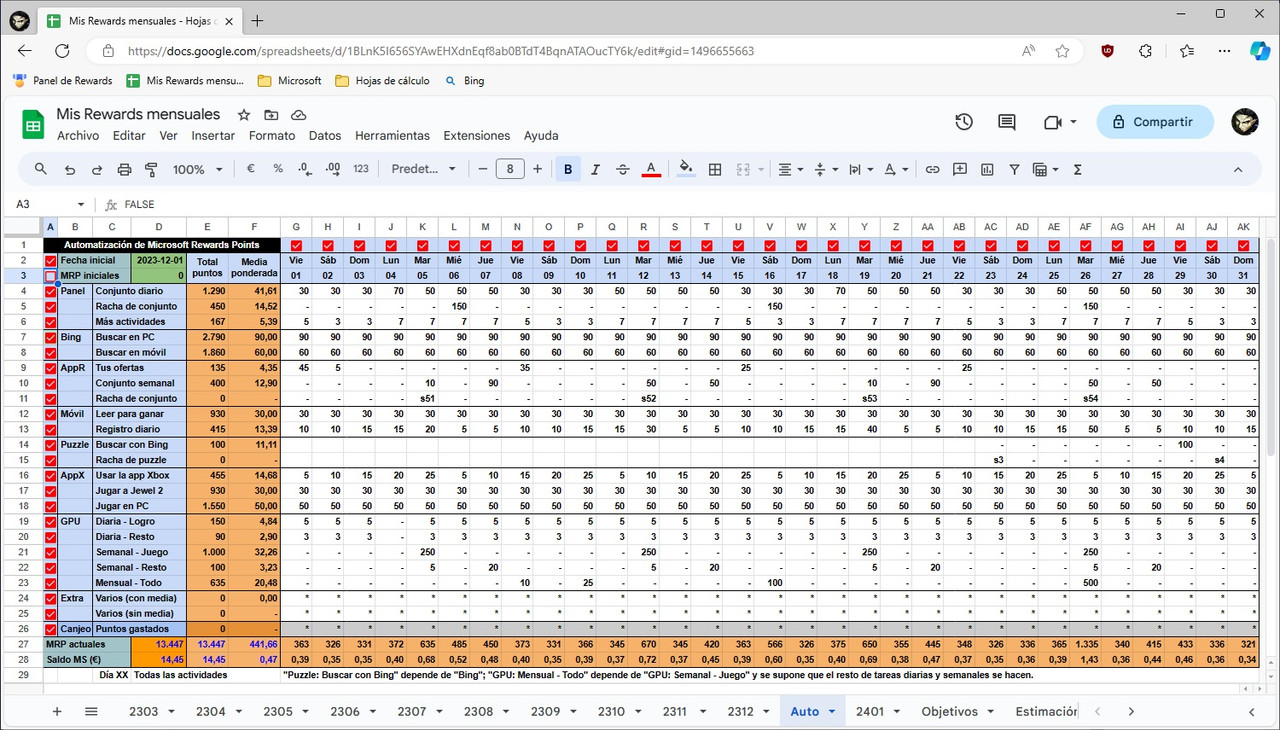The height and width of the screenshot is (730, 1280).
Task: Click the search menus magnifier icon
Action: (41, 169)
